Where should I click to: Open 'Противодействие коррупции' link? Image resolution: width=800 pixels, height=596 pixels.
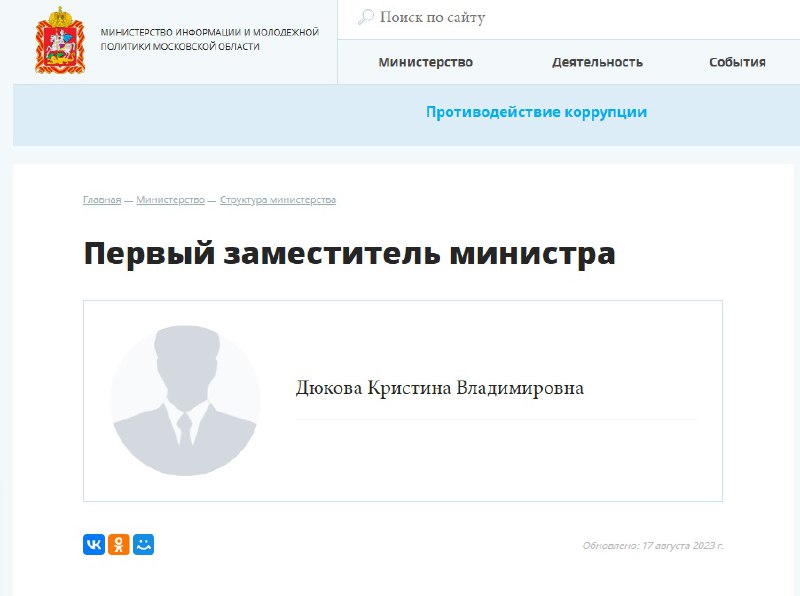537,112
